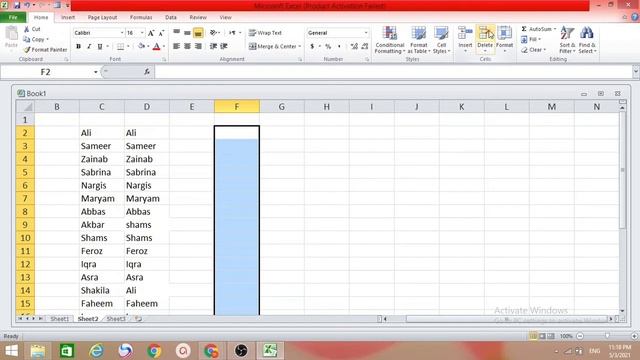The width and height of the screenshot is (640, 360).
Task: Select row 9 header
Action: pos(25,225)
